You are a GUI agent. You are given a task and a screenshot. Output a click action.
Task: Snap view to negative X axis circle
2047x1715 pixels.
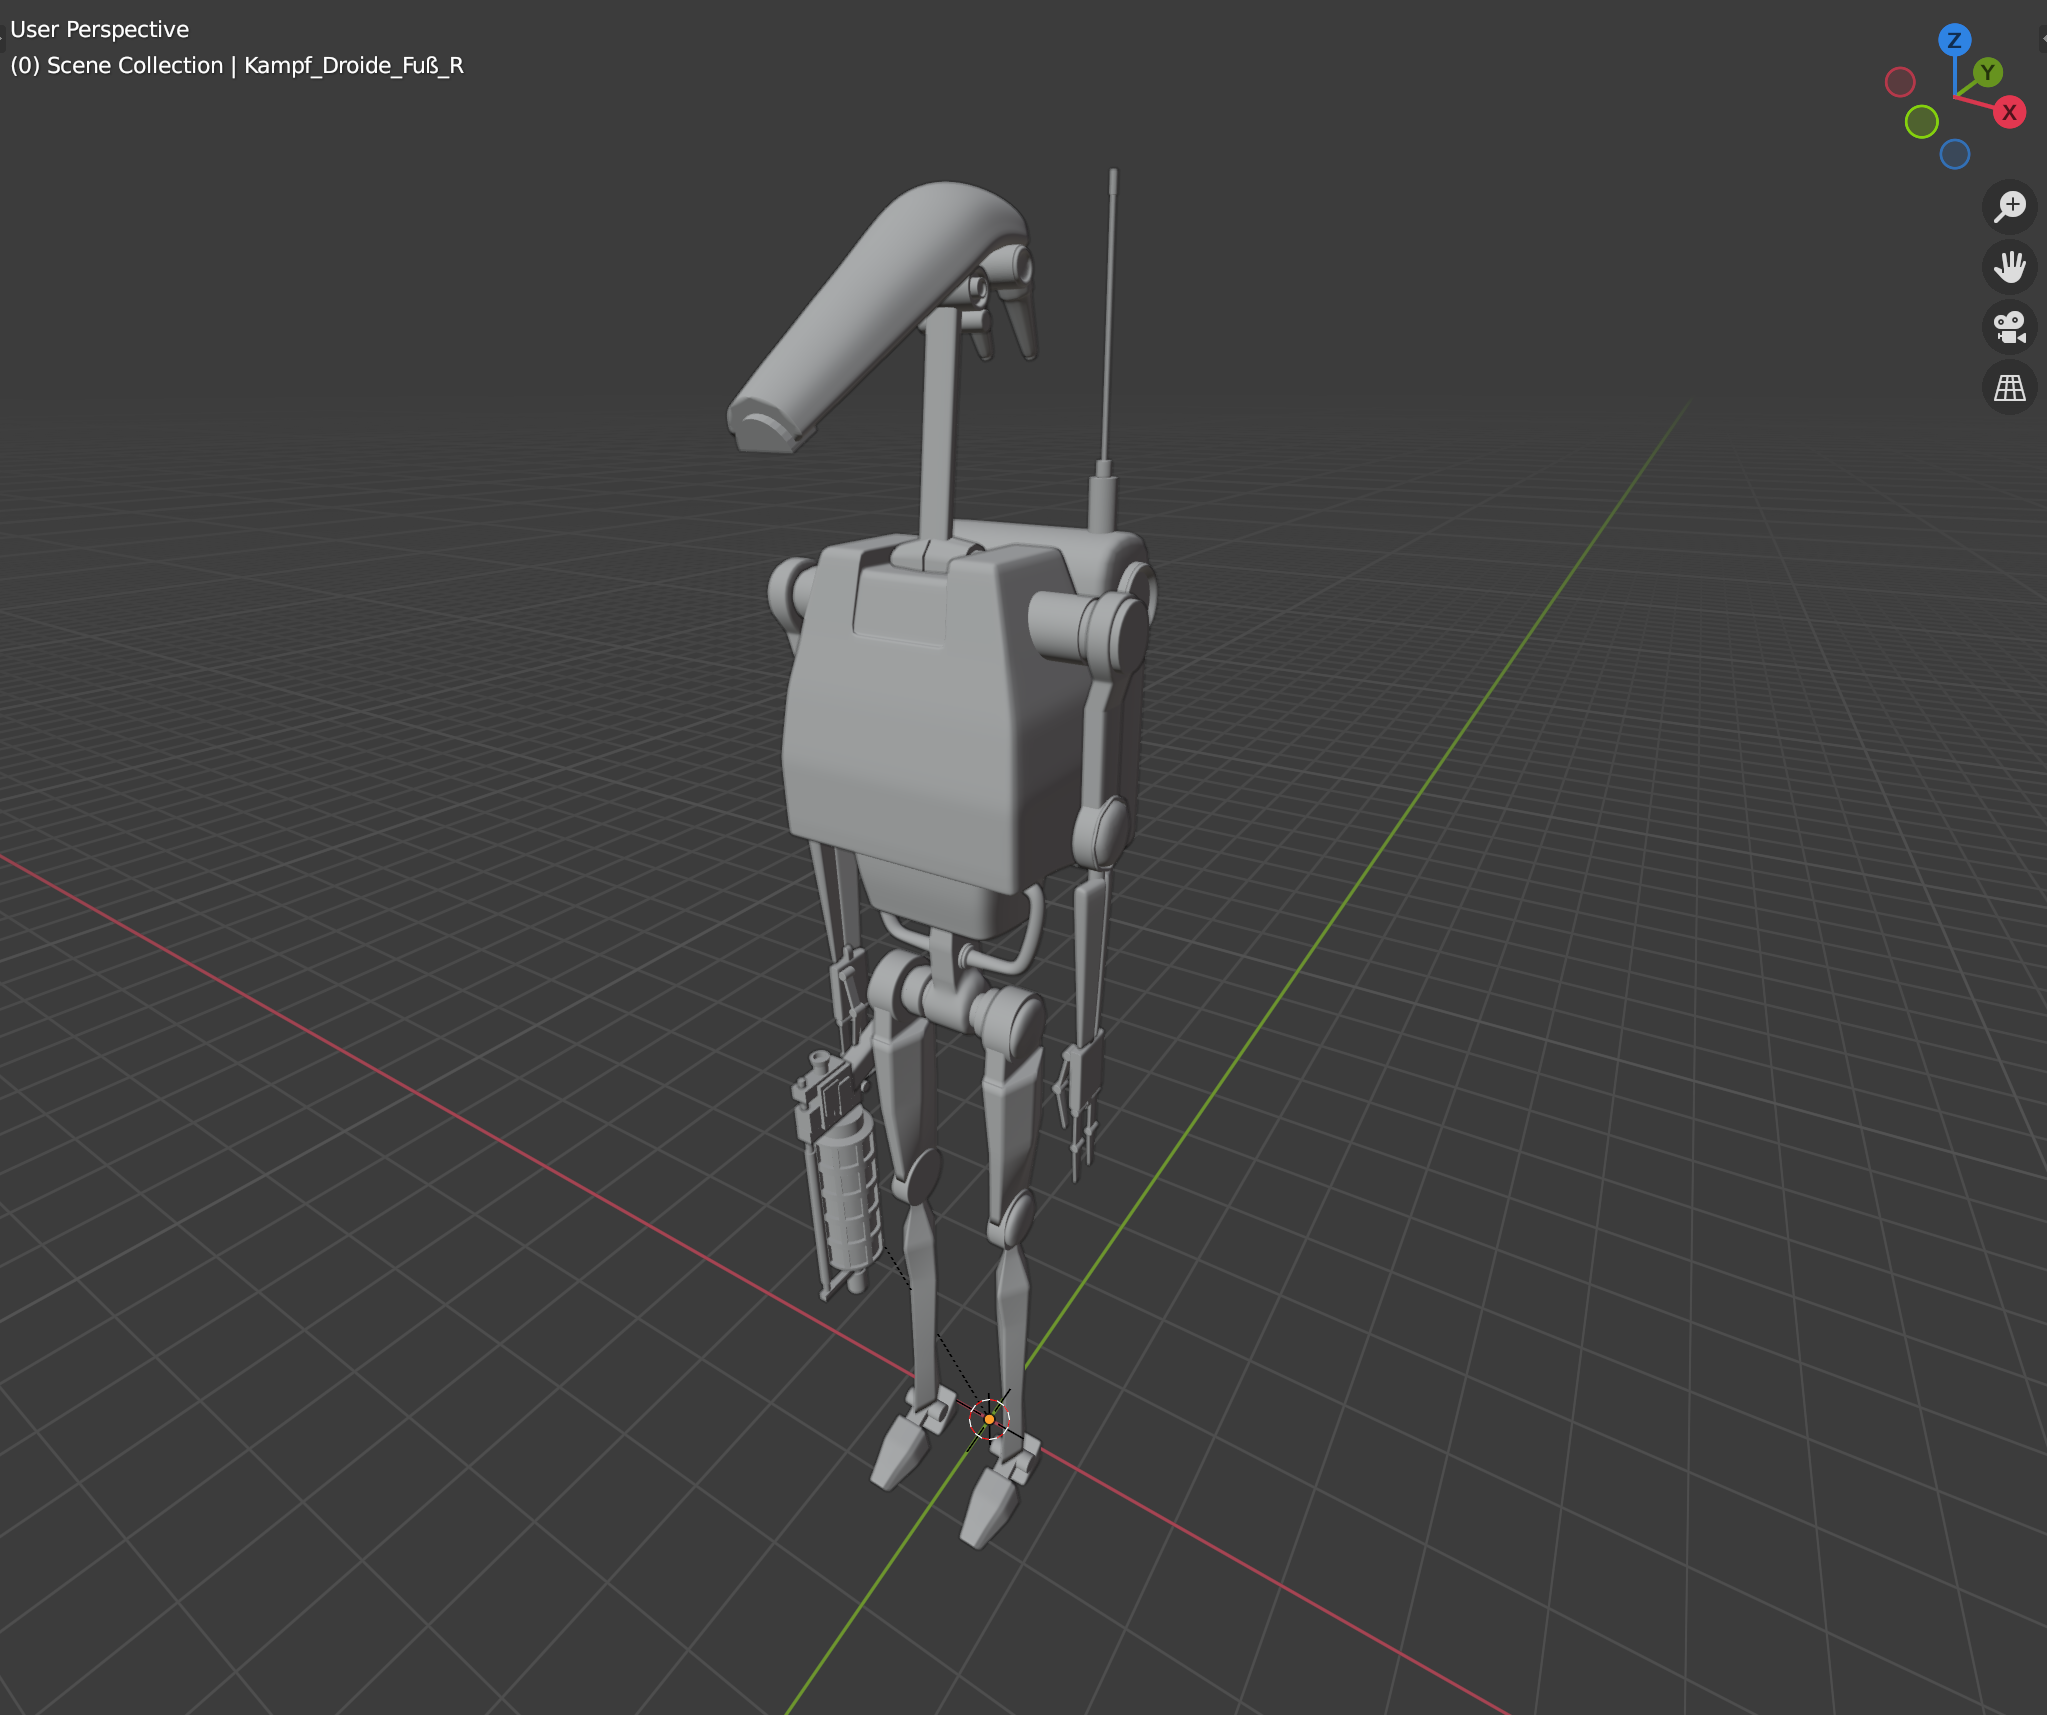coord(1900,82)
